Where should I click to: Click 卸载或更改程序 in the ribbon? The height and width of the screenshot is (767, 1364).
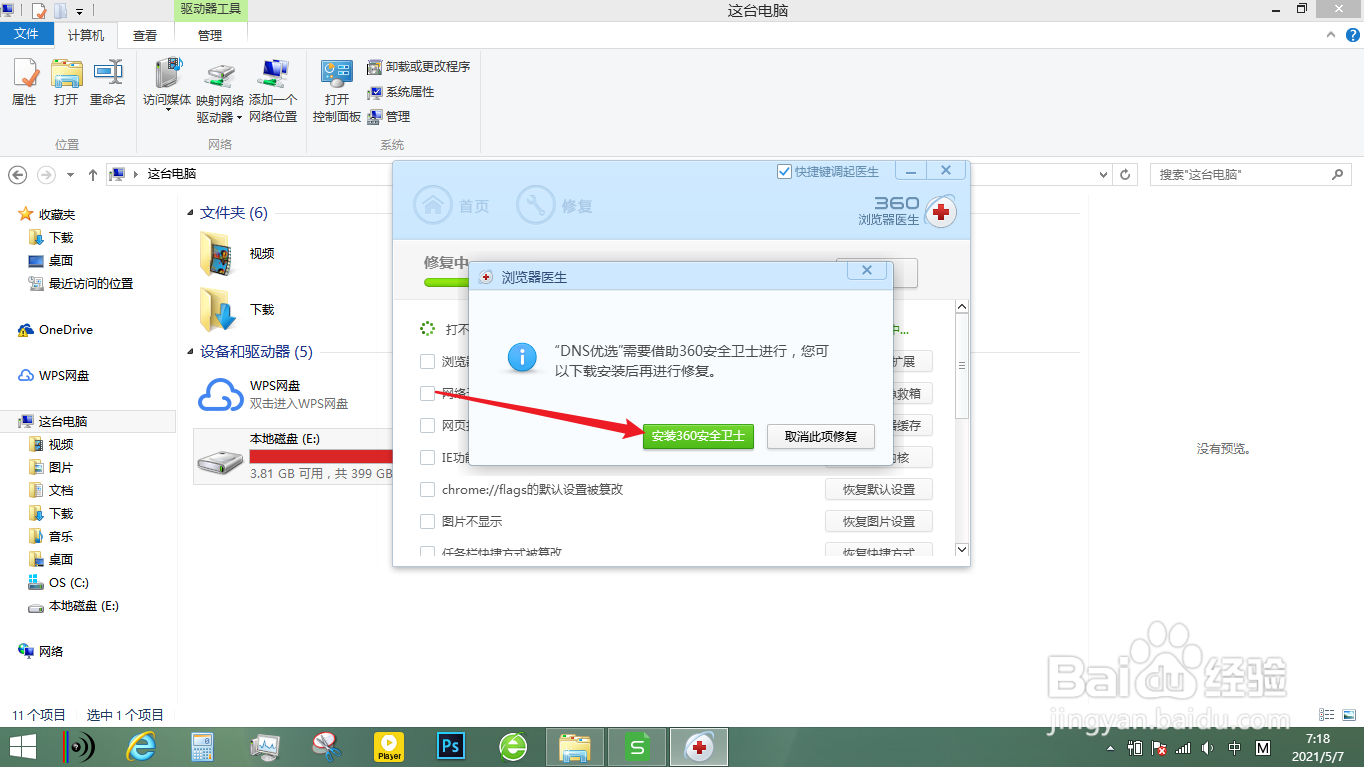click(x=418, y=66)
